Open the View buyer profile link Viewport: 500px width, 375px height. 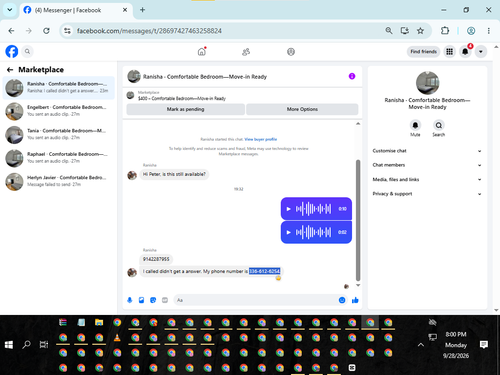coord(261,139)
